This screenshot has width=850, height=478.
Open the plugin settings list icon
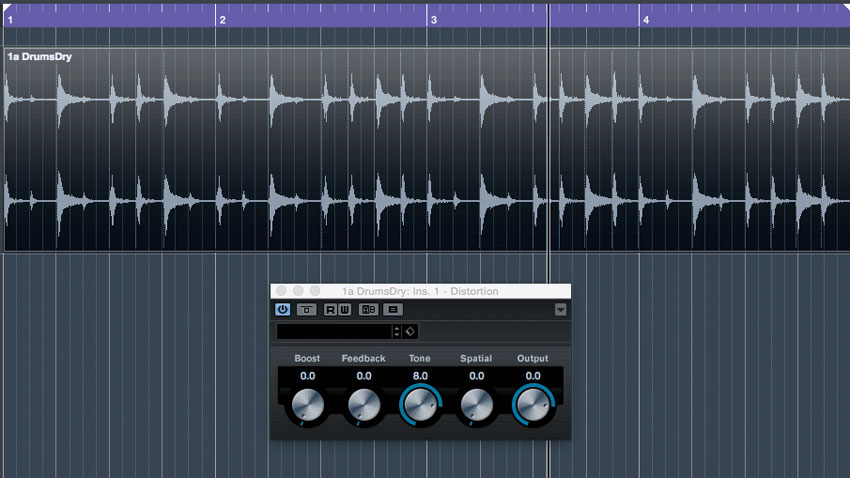[x=393, y=309]
